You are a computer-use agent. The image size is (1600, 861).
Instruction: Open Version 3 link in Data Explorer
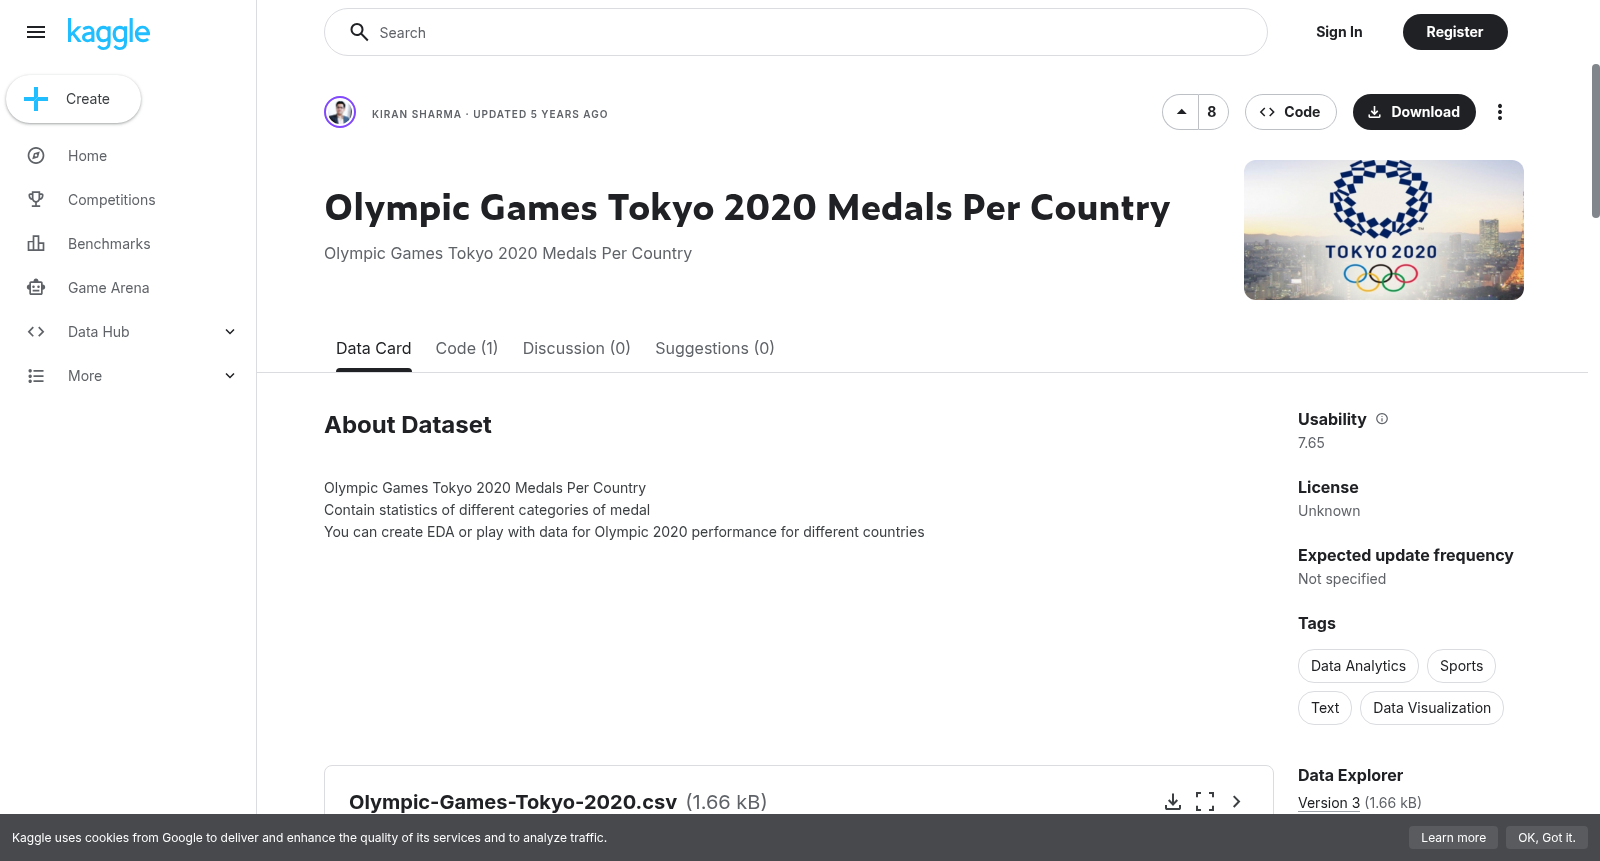[1329, 803]
